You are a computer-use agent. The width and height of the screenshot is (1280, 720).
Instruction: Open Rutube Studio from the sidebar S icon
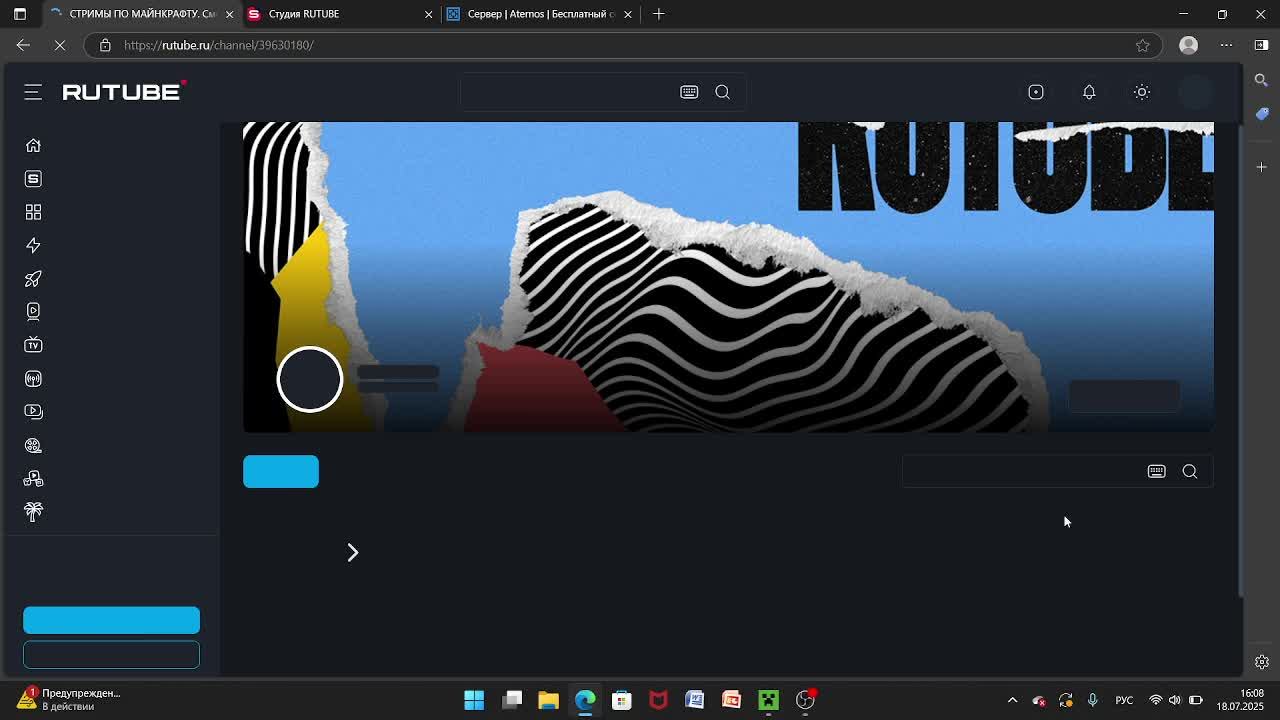33,179
